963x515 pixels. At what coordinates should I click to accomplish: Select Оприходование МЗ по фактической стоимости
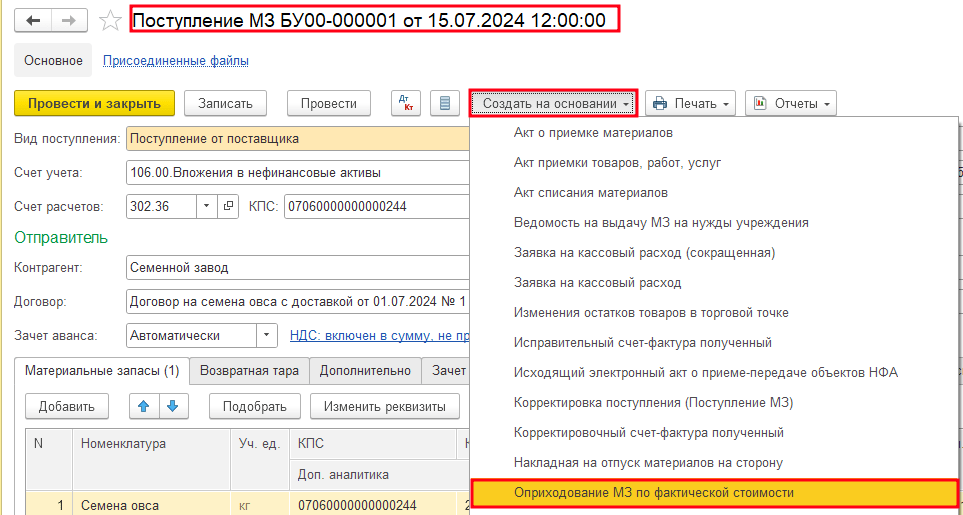pos(713,493)
